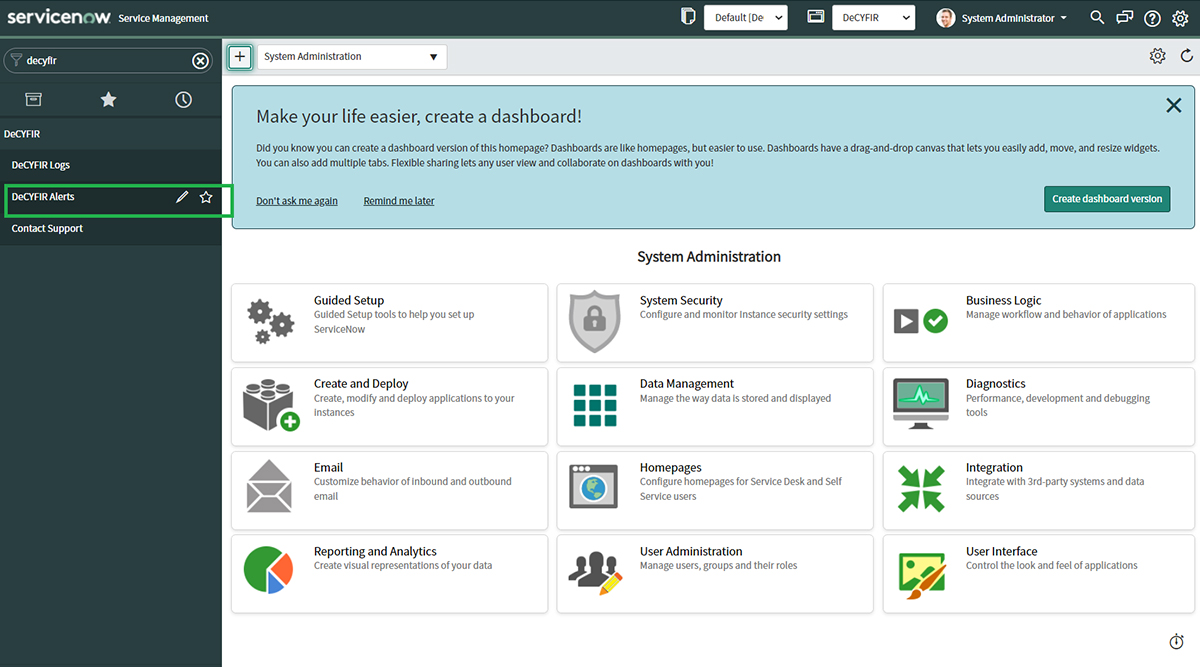Refresh the homepage
The width and height of the screenshot is (1200, 667).
point(1187,56)
